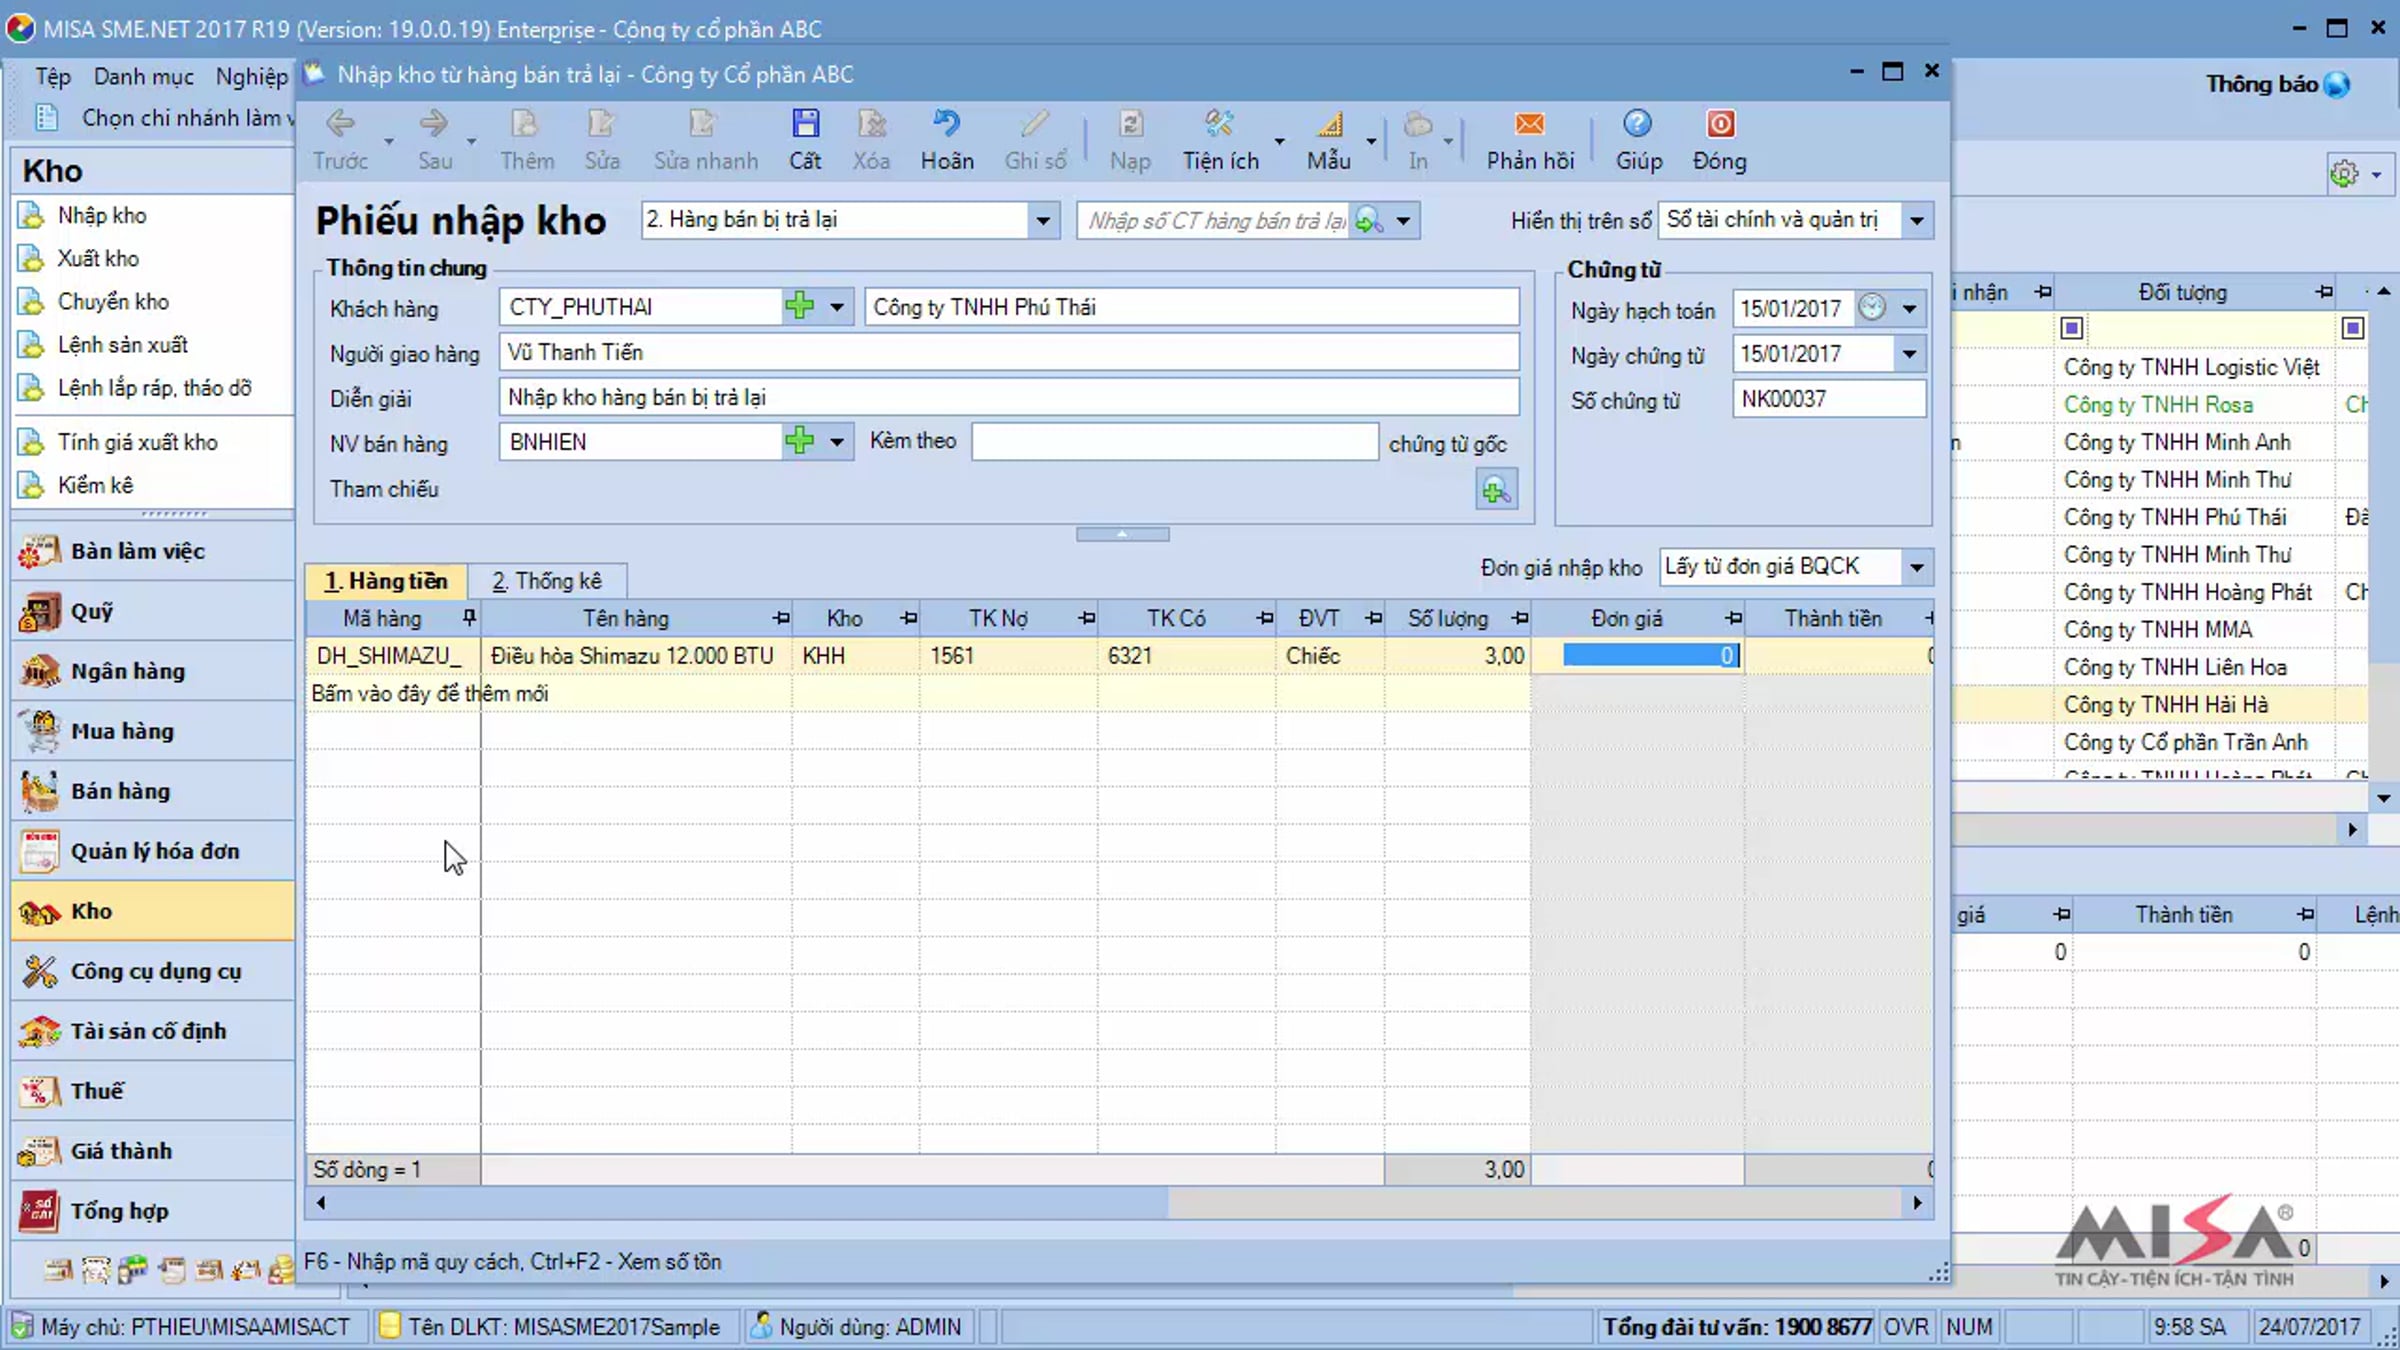Image resolution: width=2400 pixels, height=1350 pixels.
Task: Switch to the Hàng tiền tab
Action: (x=386, y=581)
